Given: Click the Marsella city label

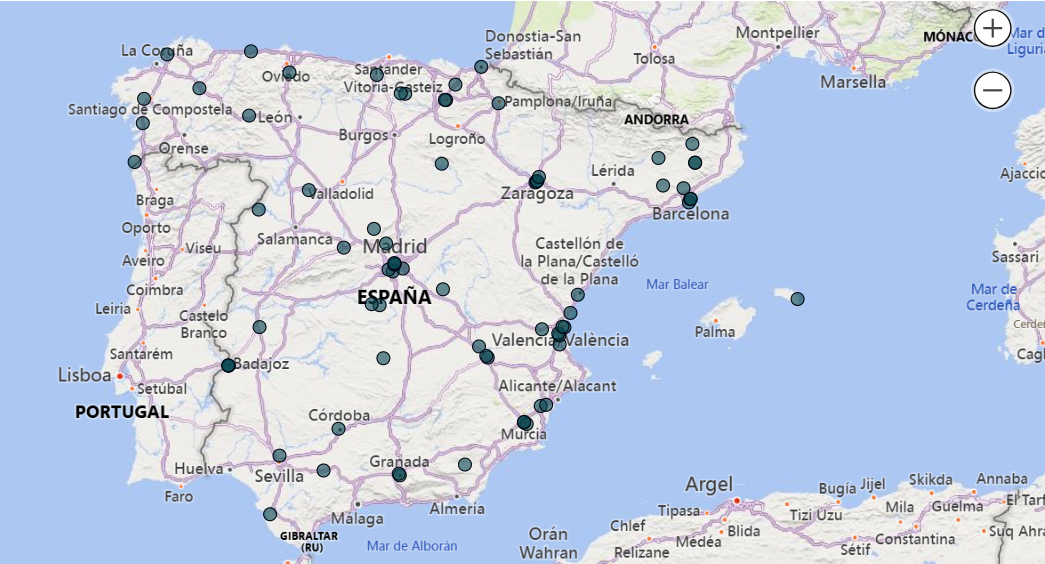Looking at the screenshot, I should [x=853, y=82].
